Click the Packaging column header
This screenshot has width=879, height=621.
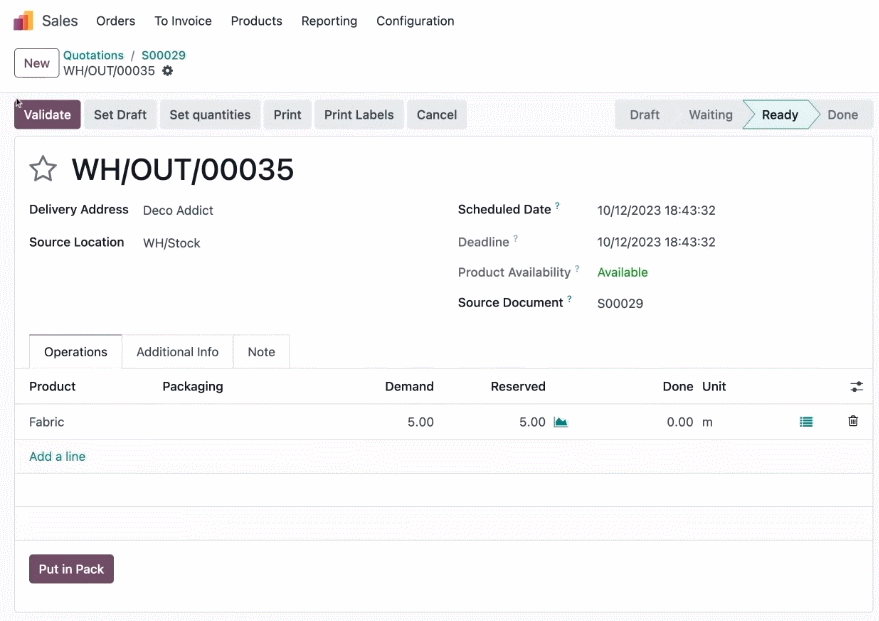point(192,386)
